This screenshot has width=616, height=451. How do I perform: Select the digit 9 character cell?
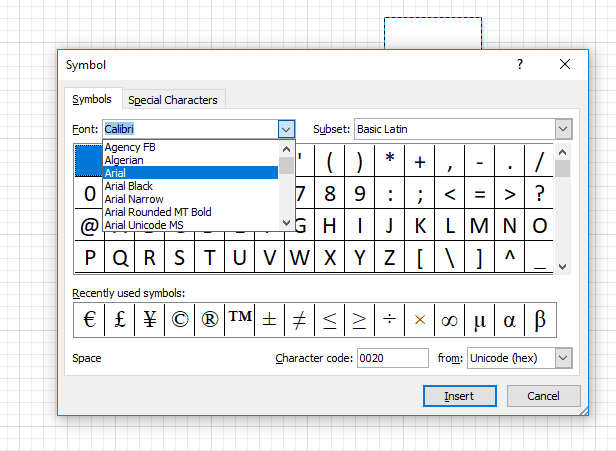click(x=359, y=193)
